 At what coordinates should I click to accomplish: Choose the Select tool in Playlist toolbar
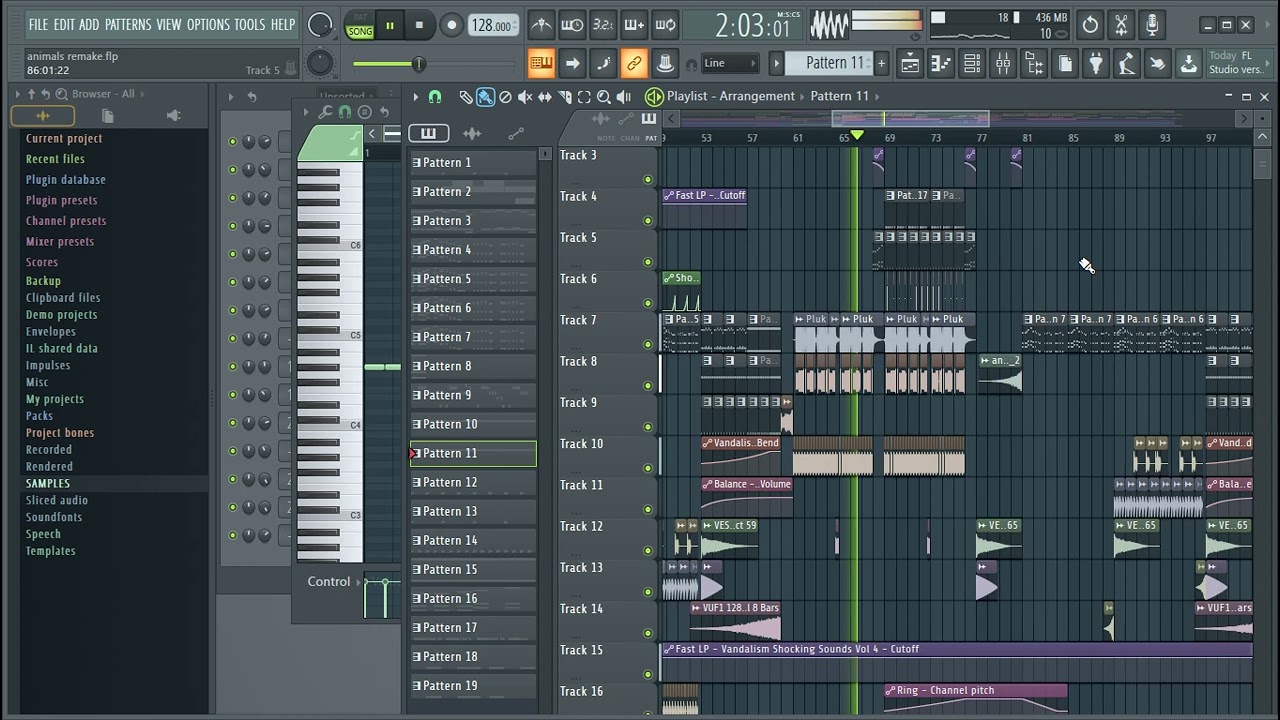584,97
